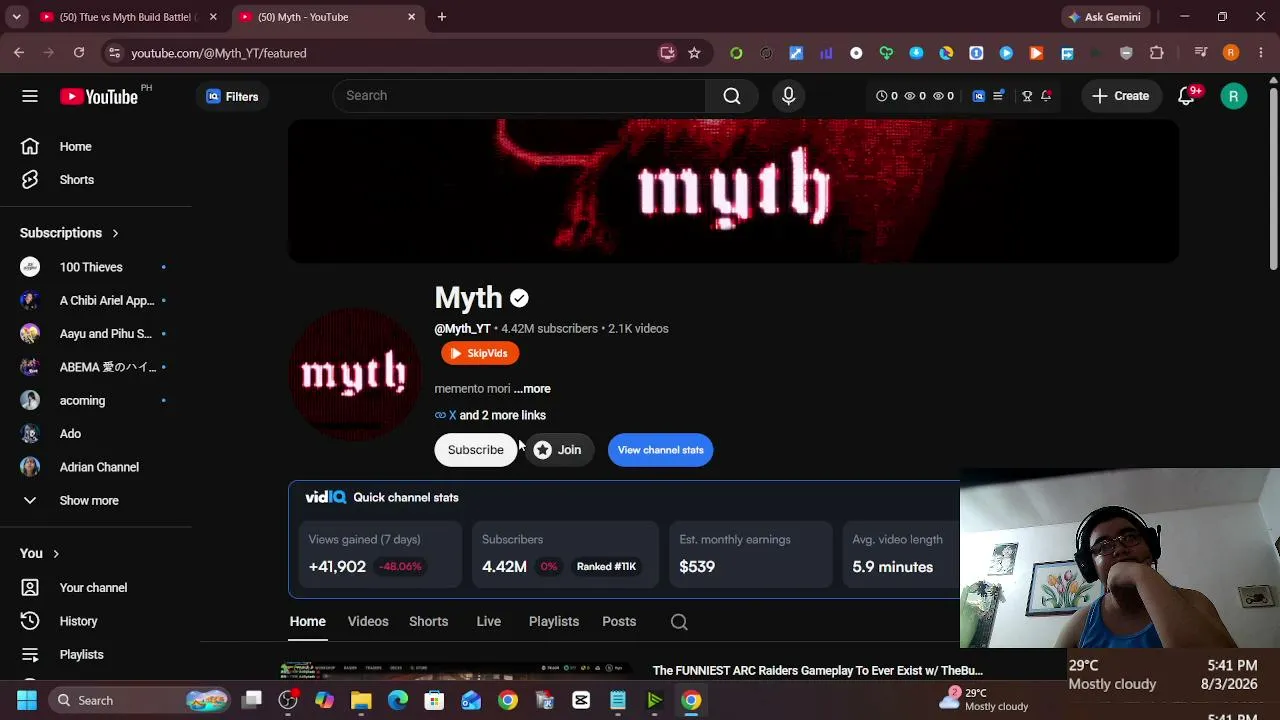Screen dimensions: 1280x720
Task: Open the YouTube guide hamburger menu
Action: click(x=30, y=96)
